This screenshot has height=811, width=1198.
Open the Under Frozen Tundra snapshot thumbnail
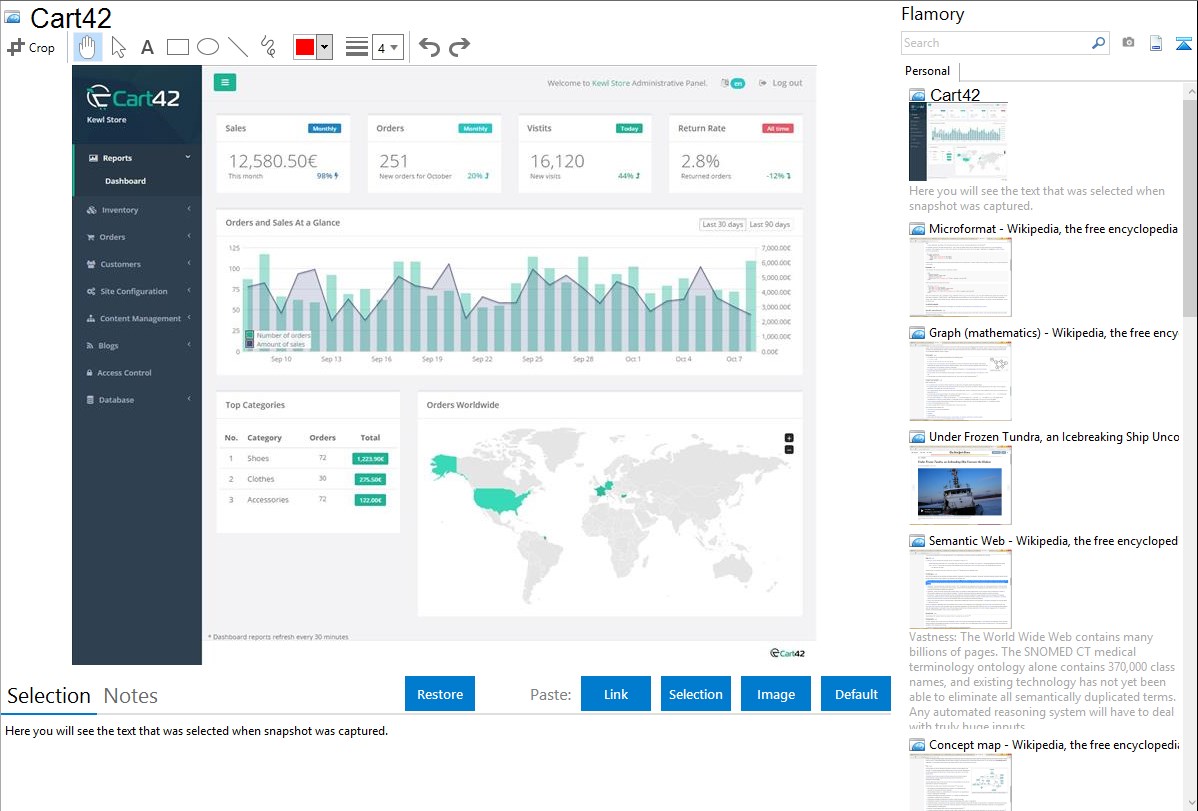(960, 485)
